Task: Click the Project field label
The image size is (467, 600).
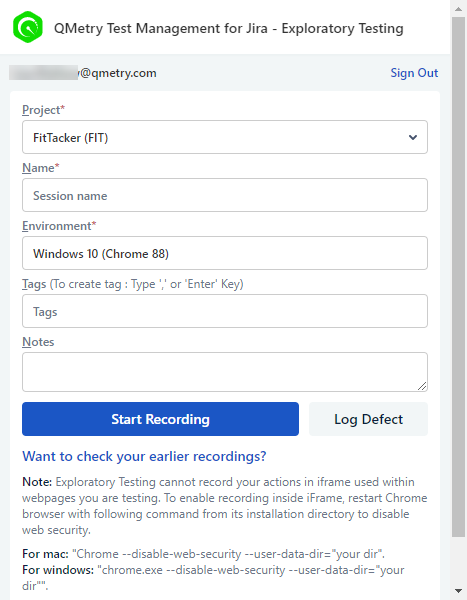Action: [43, 110]
